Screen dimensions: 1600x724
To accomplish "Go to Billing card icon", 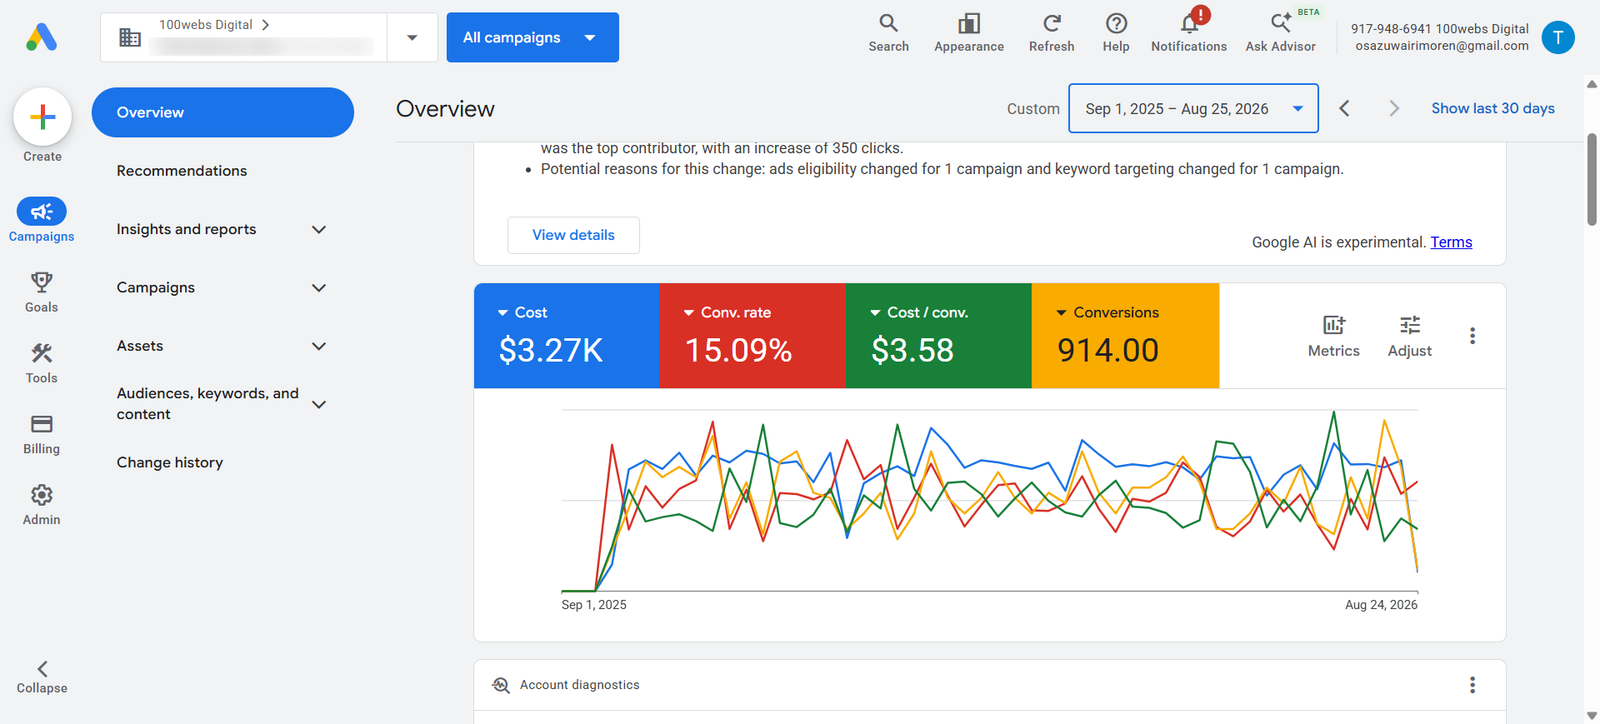I will pos(41,424).
